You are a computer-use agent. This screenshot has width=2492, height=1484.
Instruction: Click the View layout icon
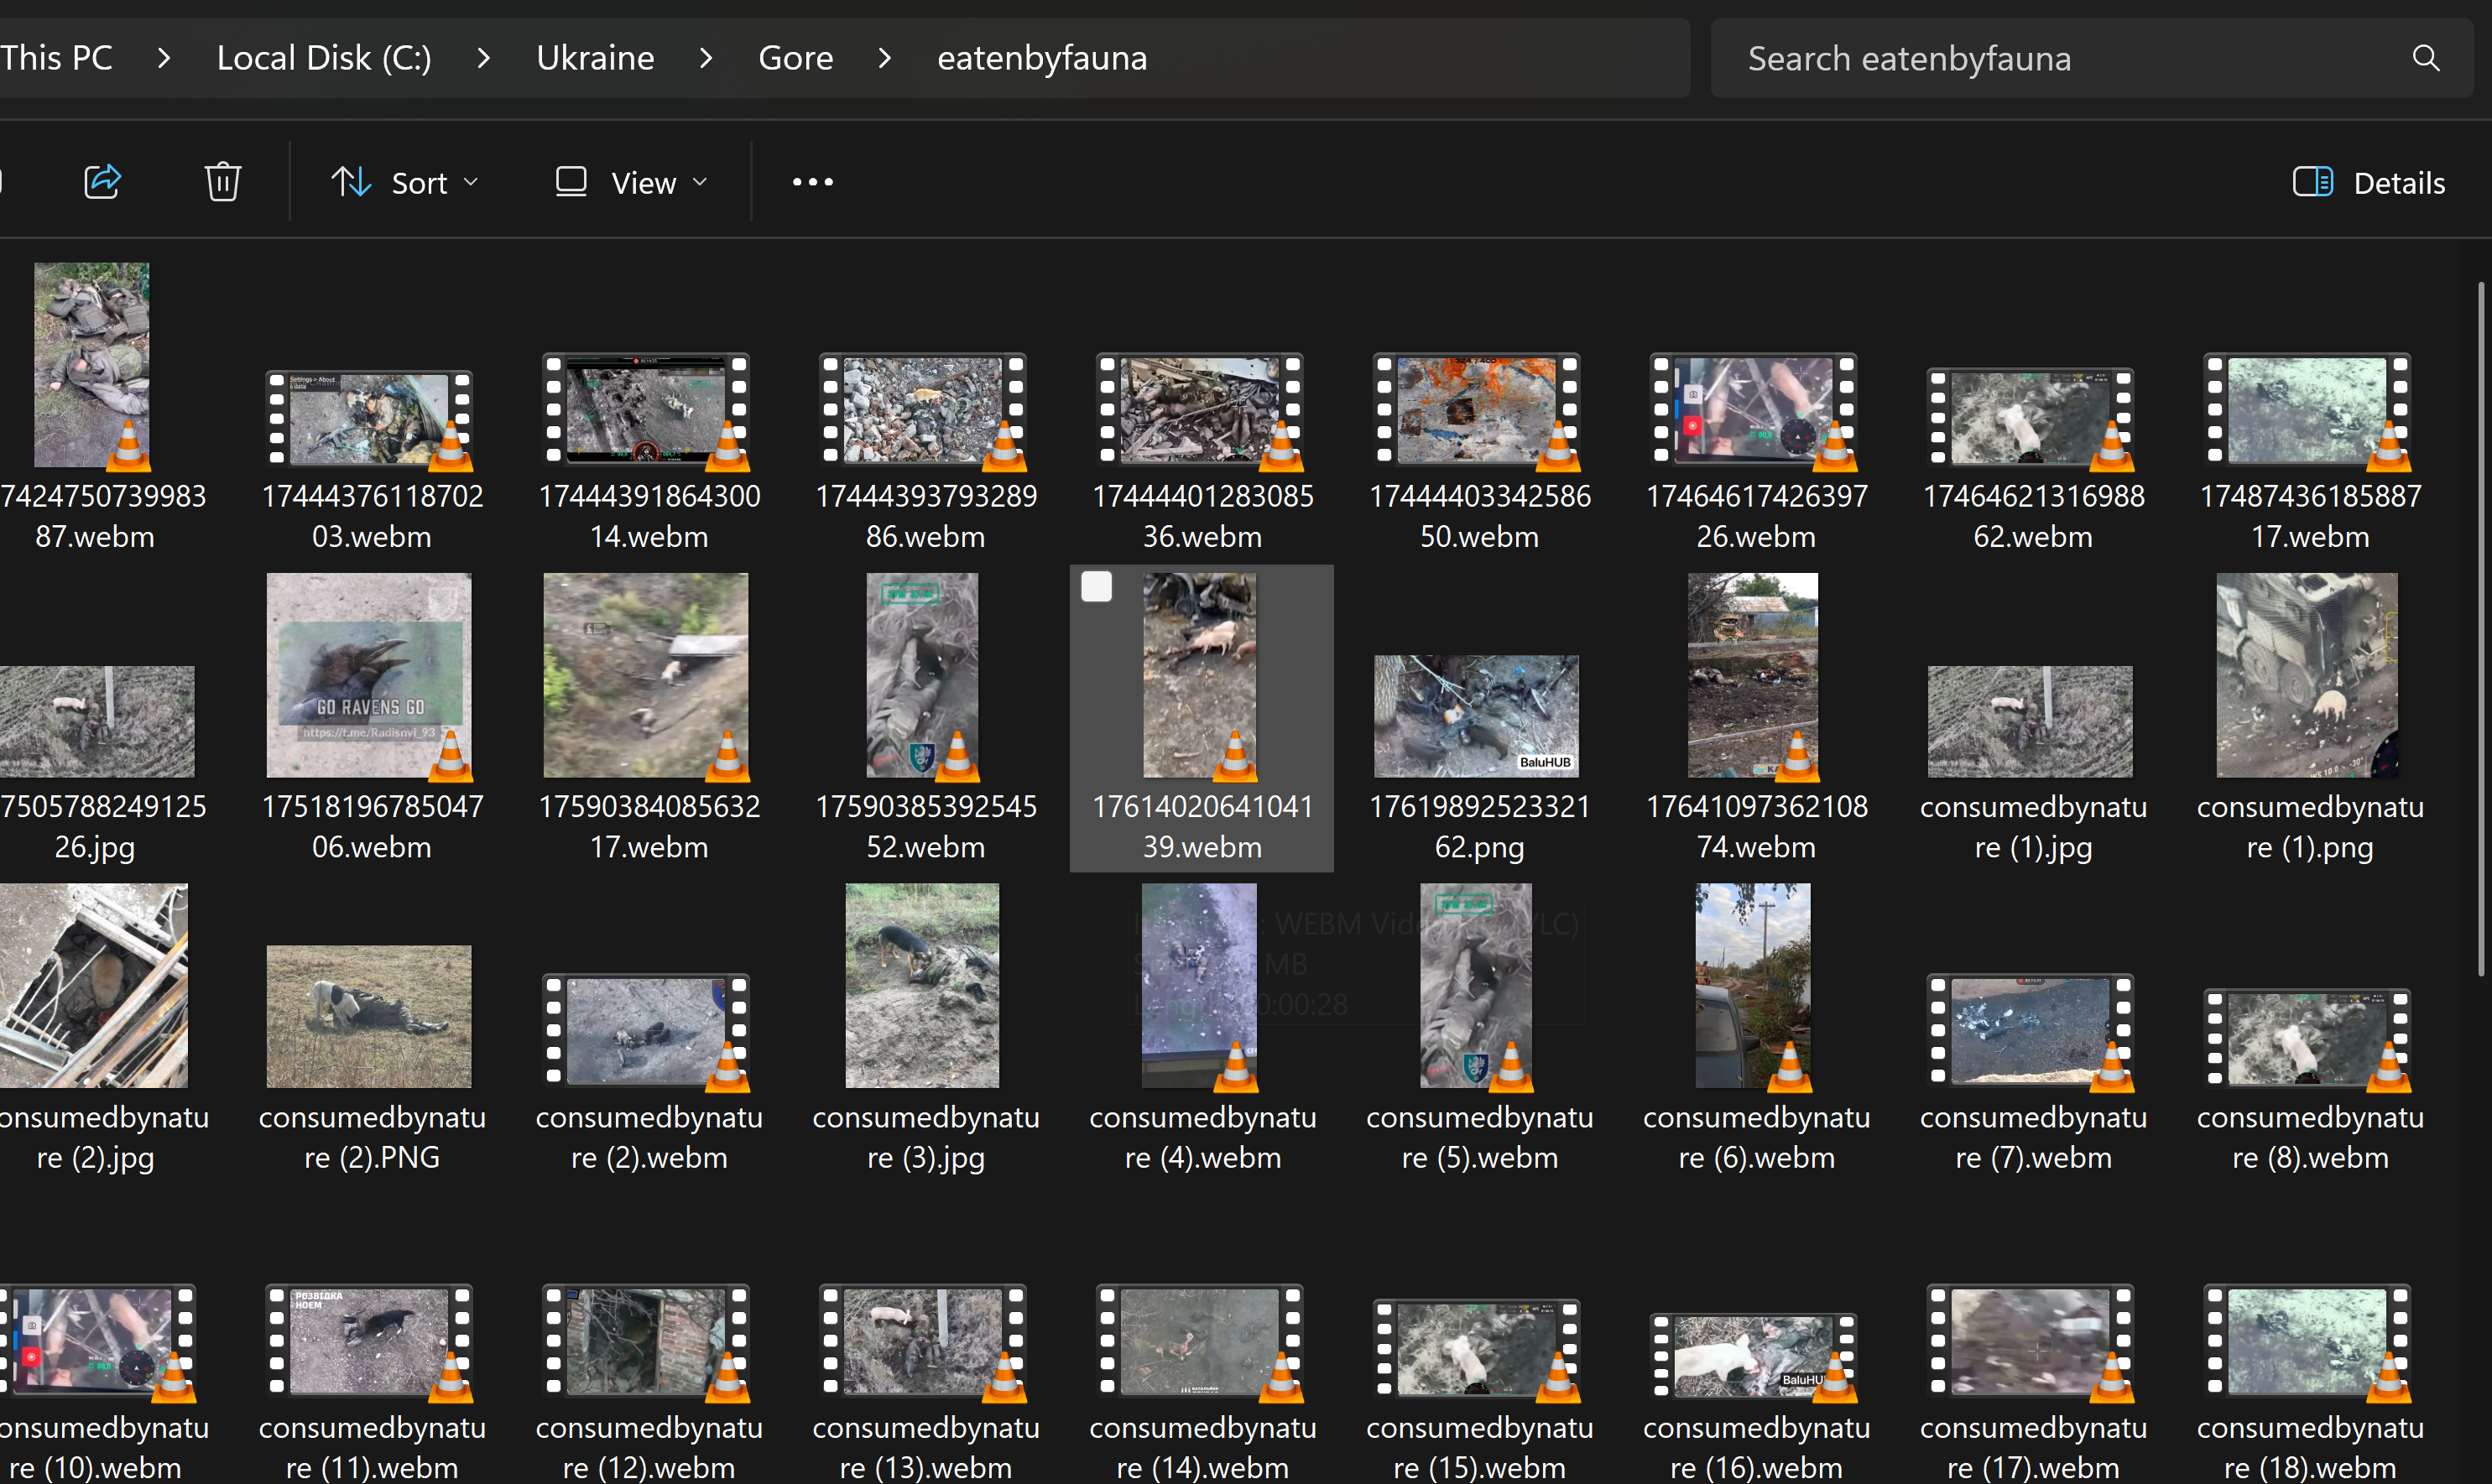[x=571, y=182]
